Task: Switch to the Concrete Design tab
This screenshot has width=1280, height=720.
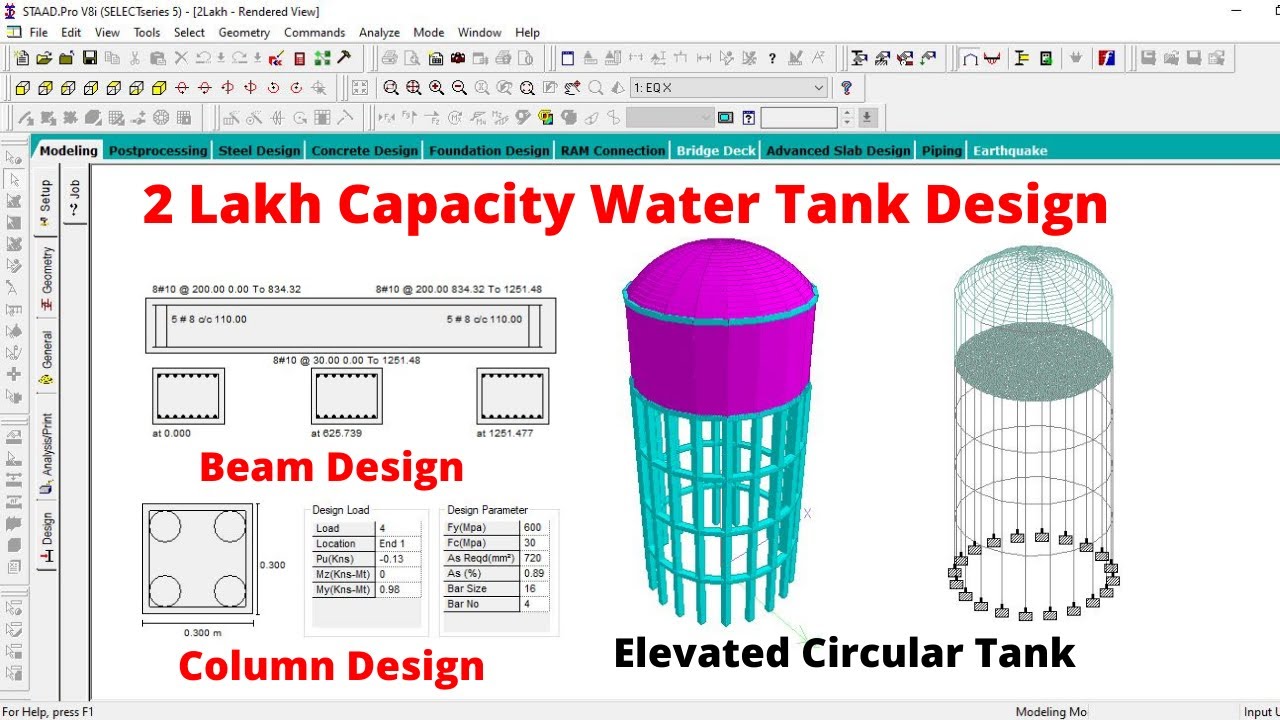Action: [364, 150]
